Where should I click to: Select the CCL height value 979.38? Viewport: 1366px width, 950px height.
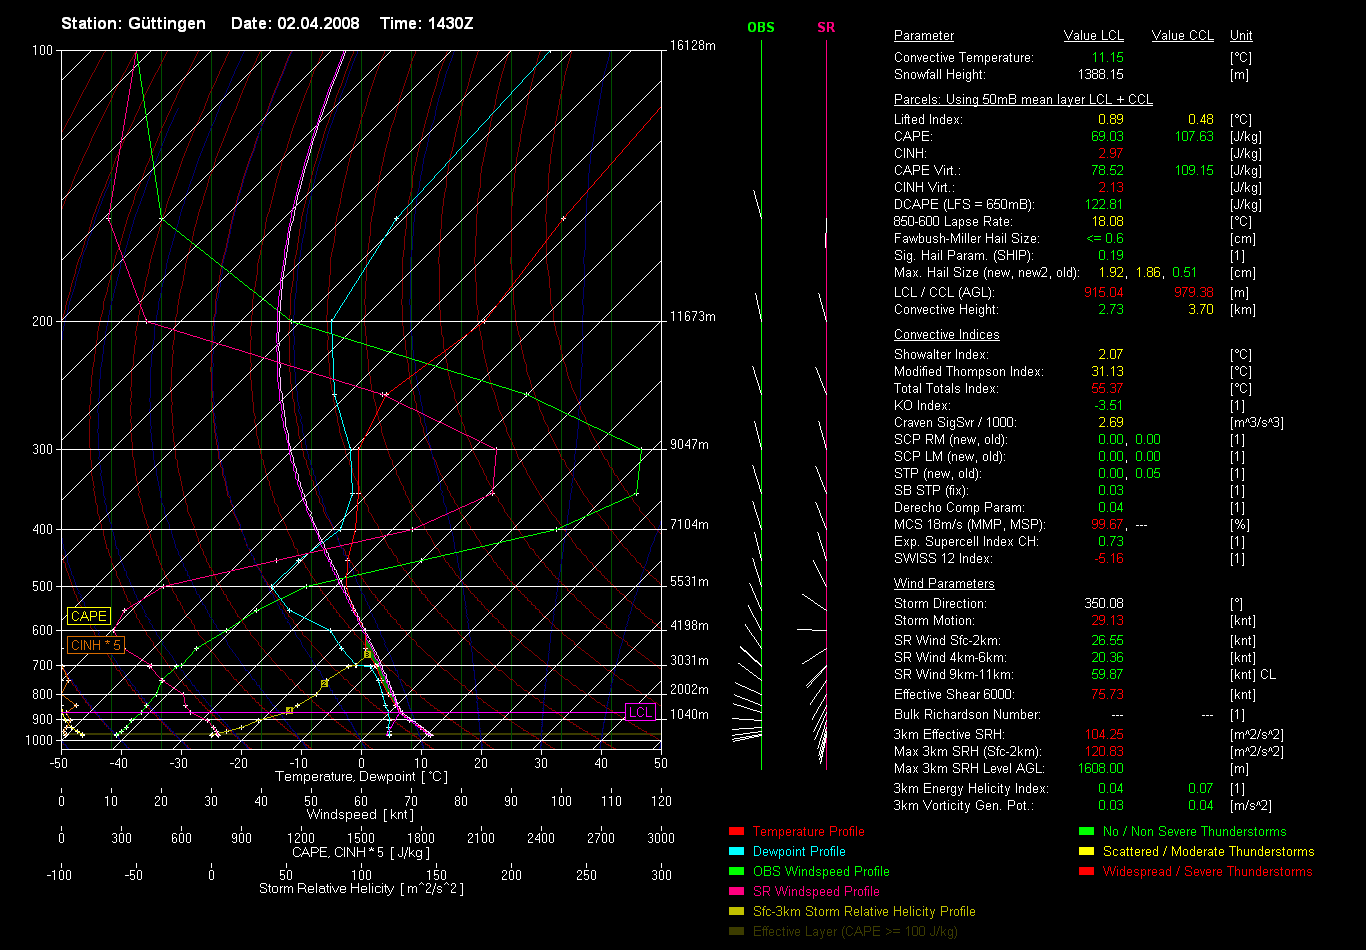click(x=1193, y=293)
